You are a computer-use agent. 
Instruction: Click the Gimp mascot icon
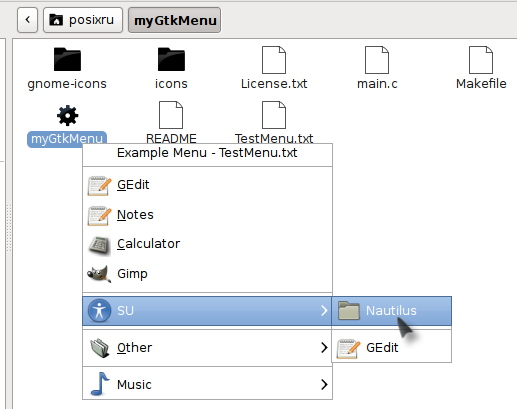click(x=99, y=274)
